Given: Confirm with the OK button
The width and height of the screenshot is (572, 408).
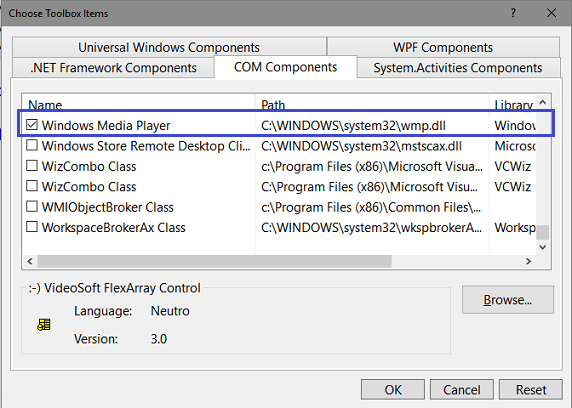Looking at the screenshot, I should [393, 390].
